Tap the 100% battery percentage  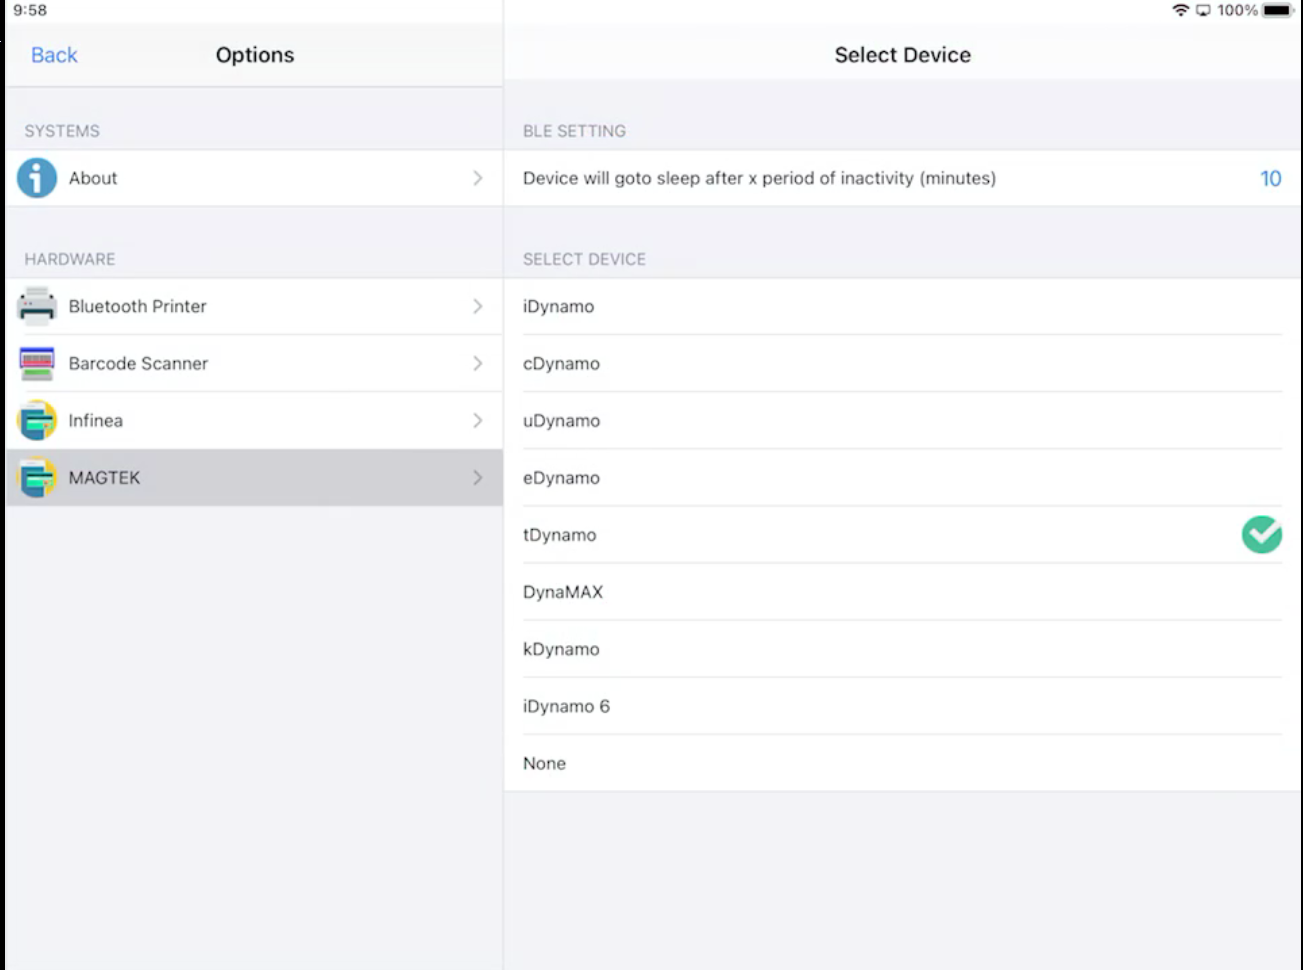click(1237, 10)
